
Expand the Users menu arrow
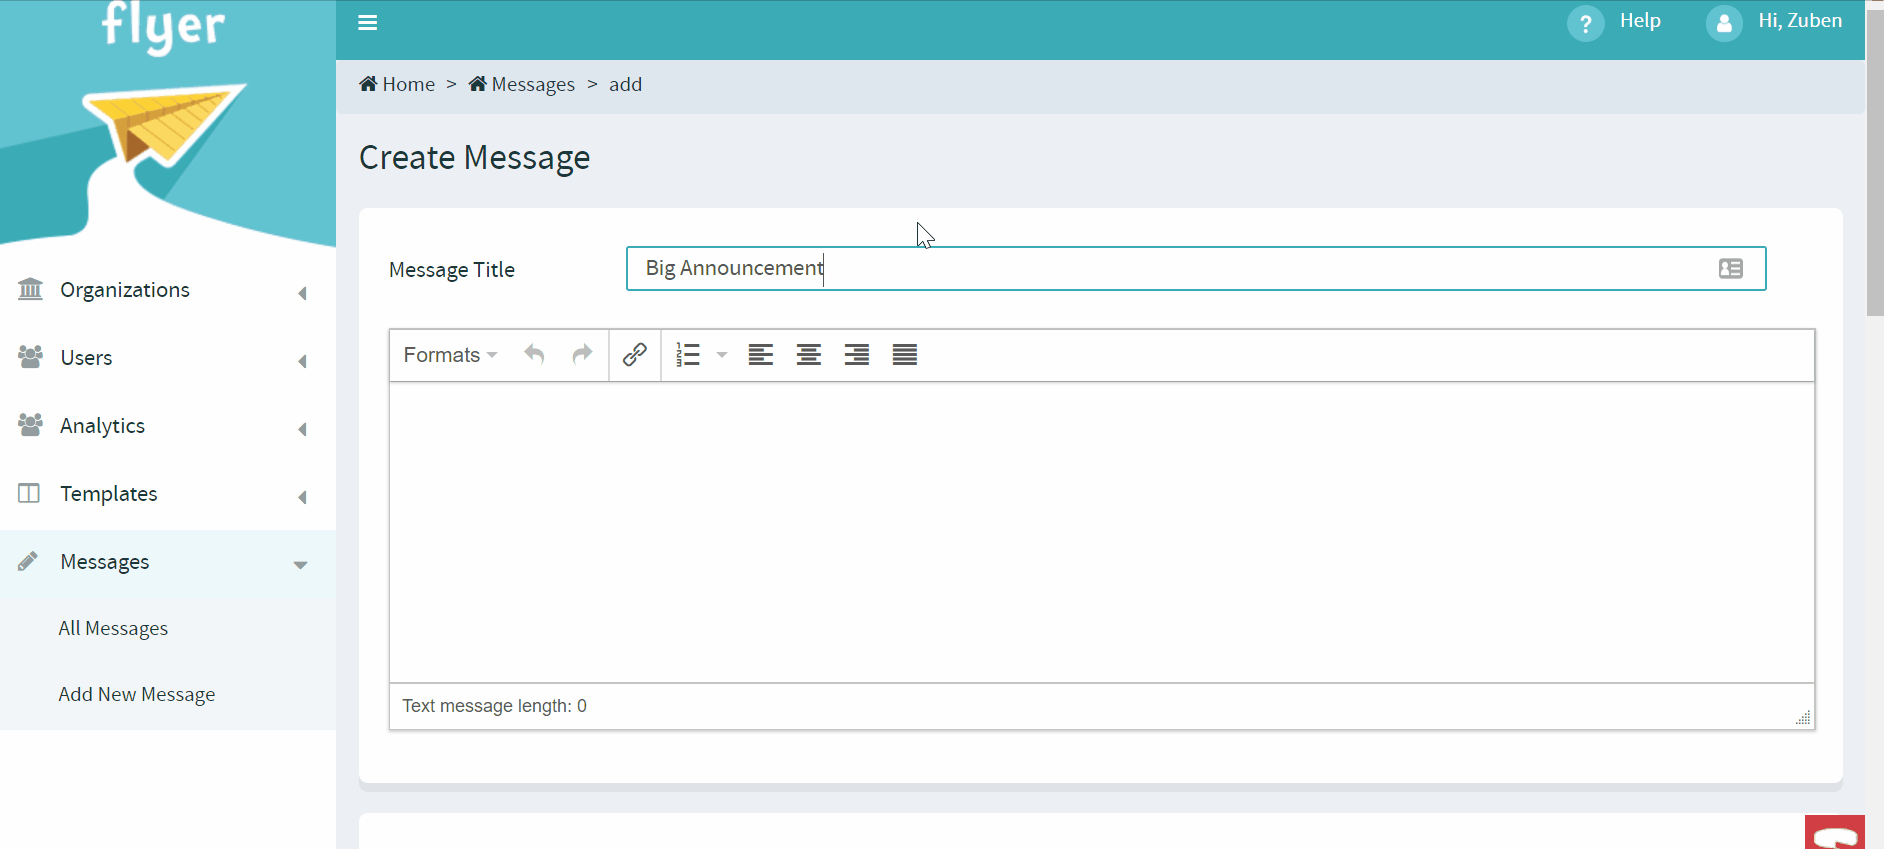[302, 361]
